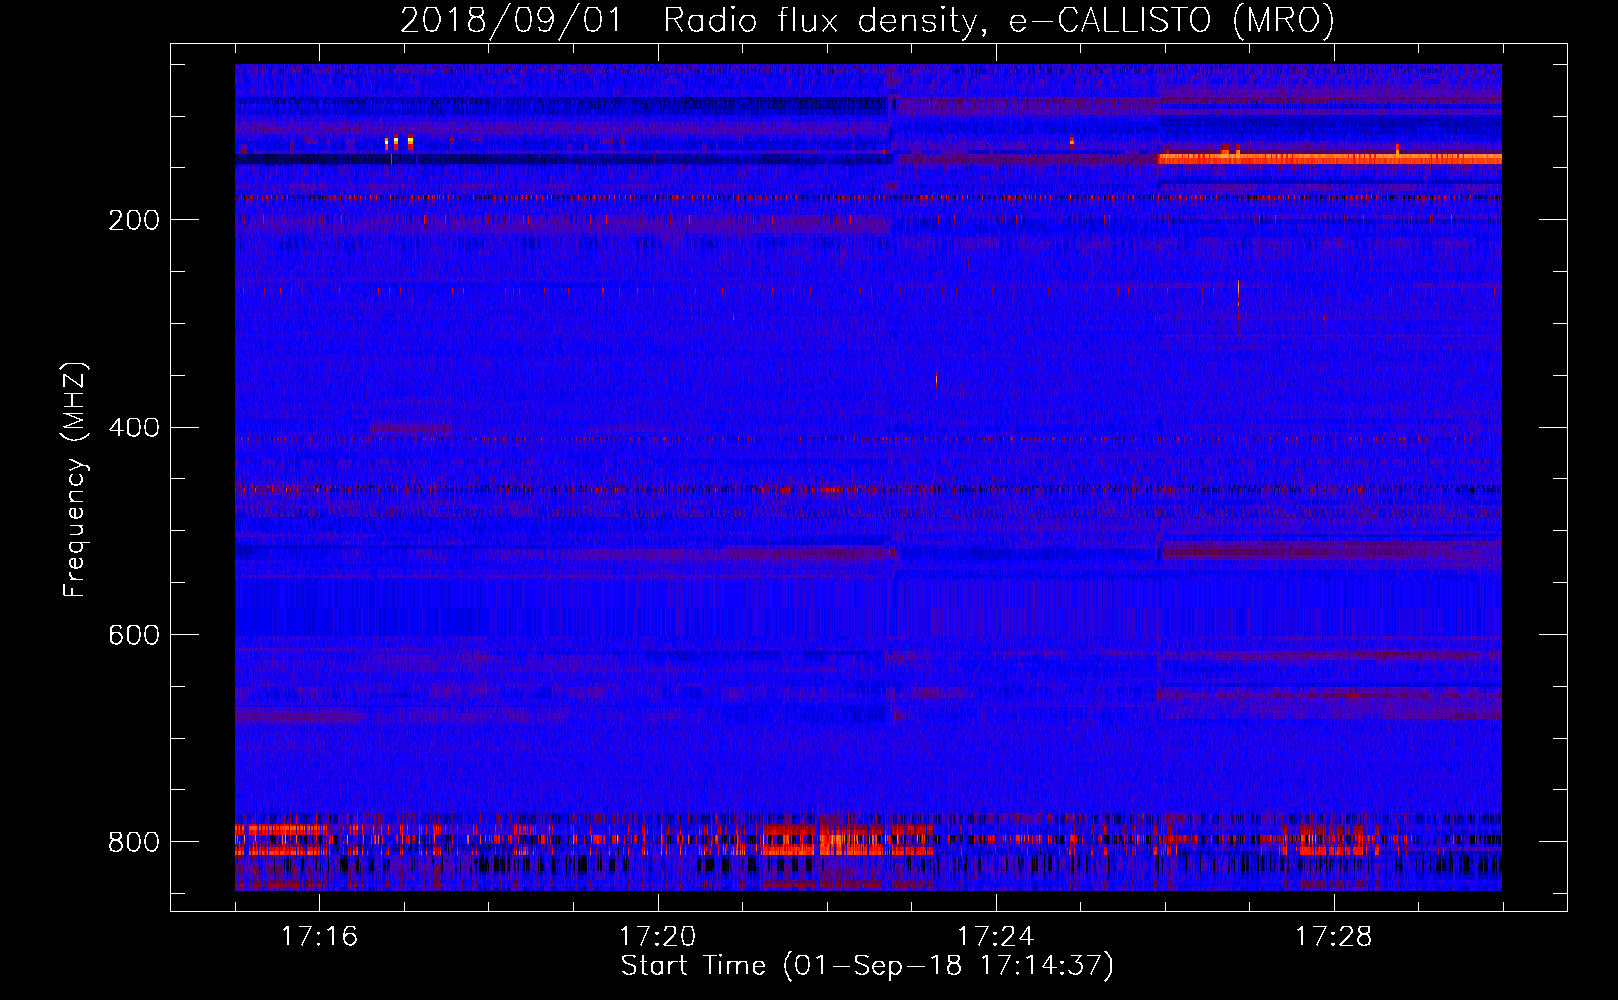Click the 17:16 time tick label
1618x1000 pixels.
[320, 937]
